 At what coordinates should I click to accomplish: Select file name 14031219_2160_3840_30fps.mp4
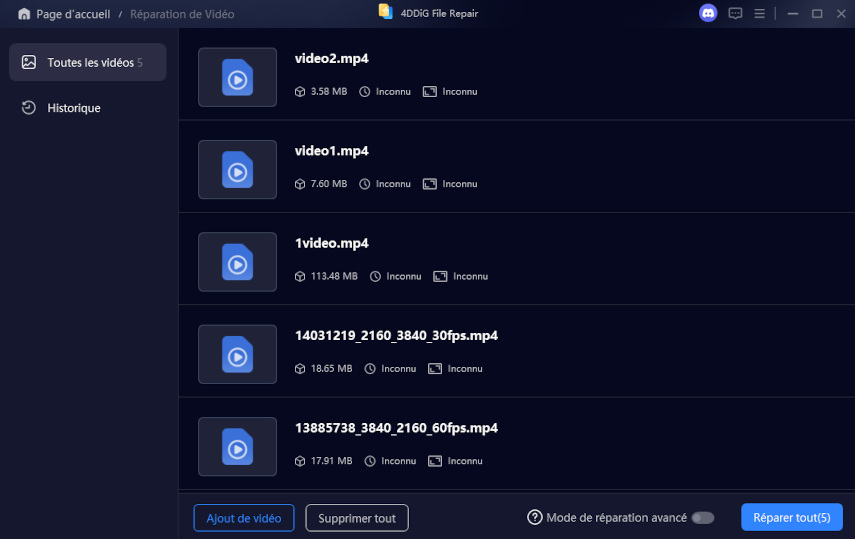tap(396, 336)
